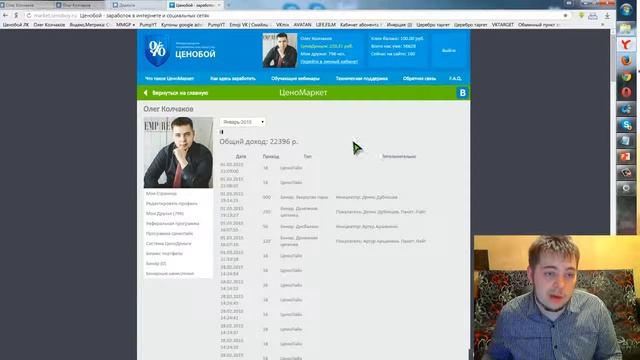This screenshot has width=640, height=360.
Task: Open the VKmix bookmark
Action: pyautogui.click(x=282, y=25)
